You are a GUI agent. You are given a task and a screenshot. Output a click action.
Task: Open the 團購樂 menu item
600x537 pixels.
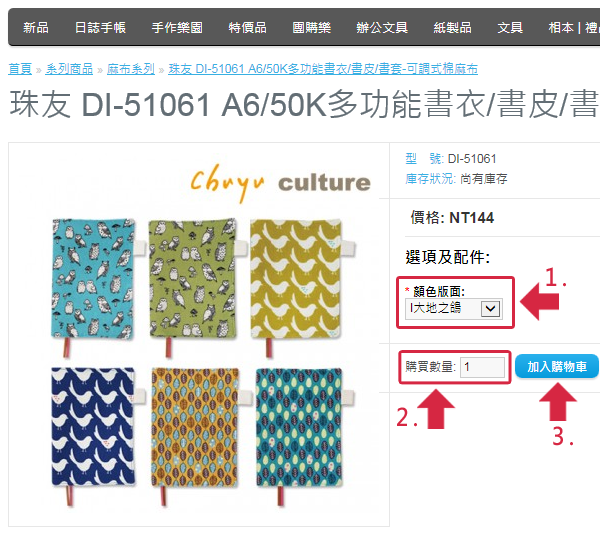pyautogui.click(x=311, y=28)
